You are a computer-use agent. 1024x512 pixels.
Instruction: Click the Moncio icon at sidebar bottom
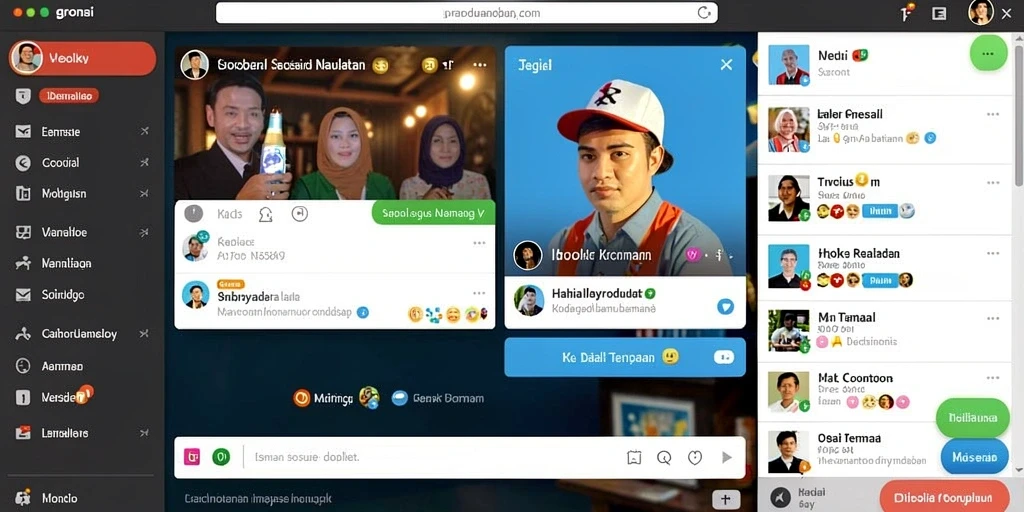[x=23, y=498]
